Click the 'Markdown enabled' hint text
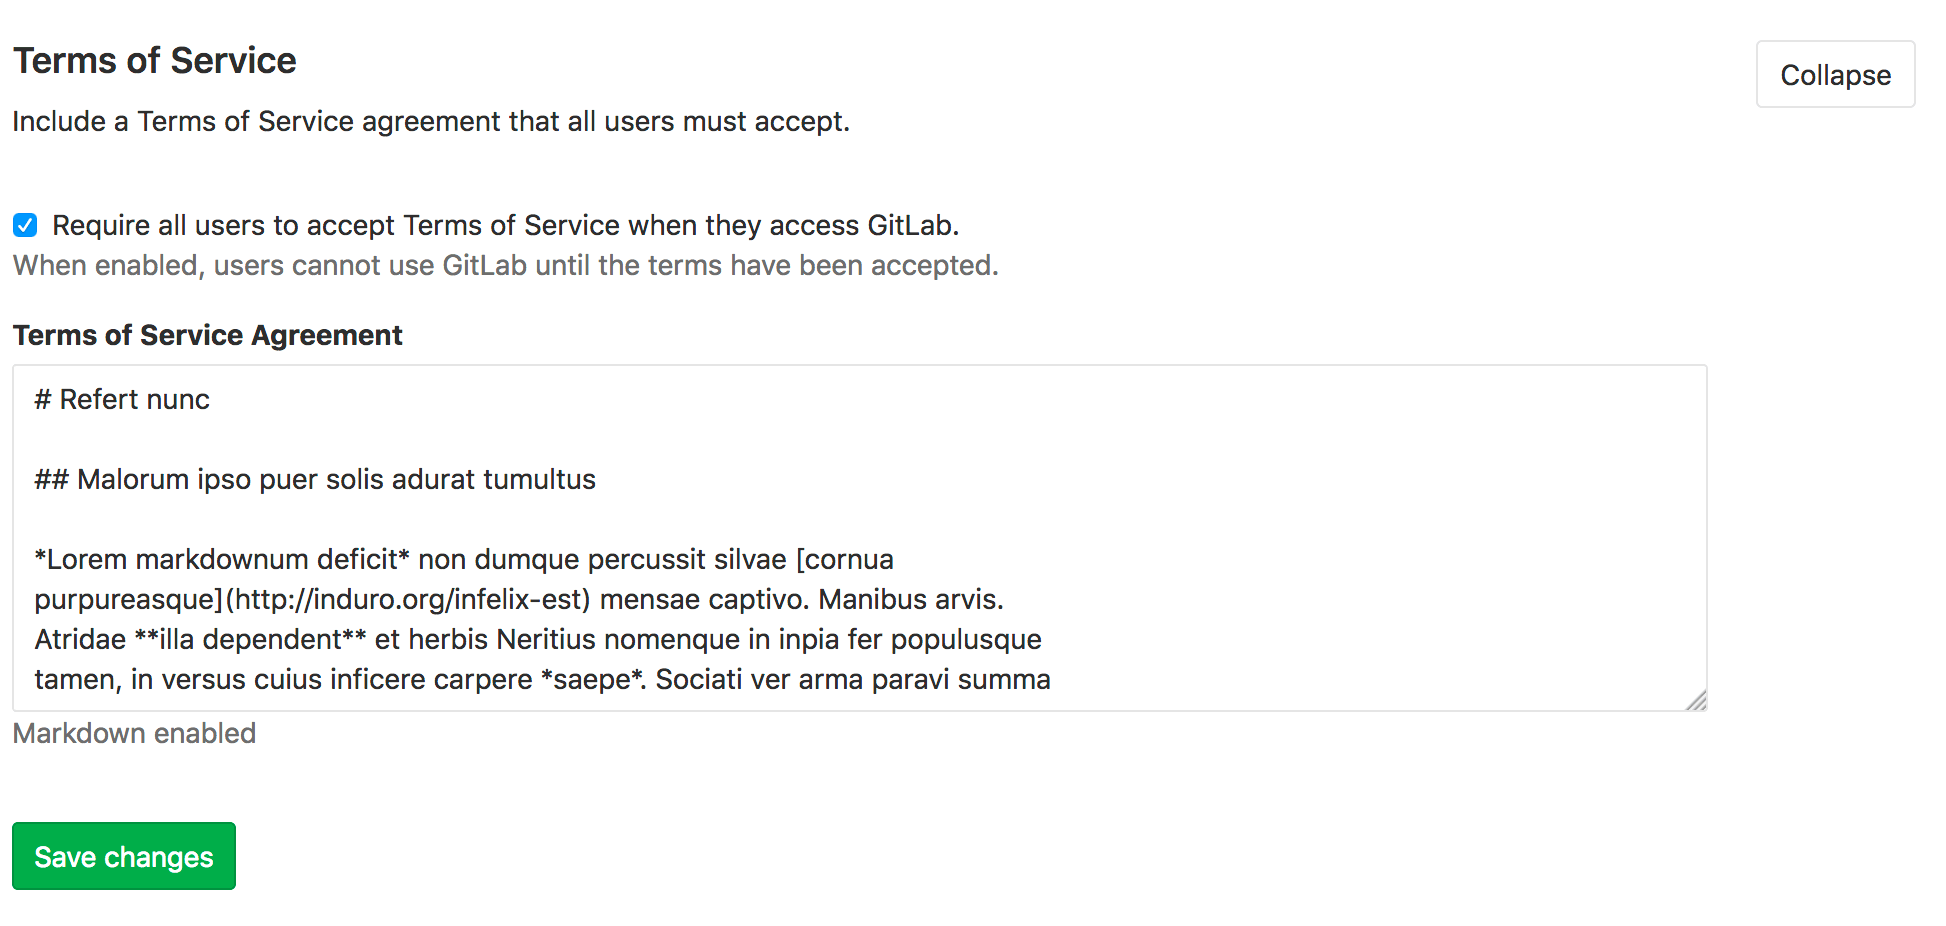1946x926 pixels. [134, 733]
